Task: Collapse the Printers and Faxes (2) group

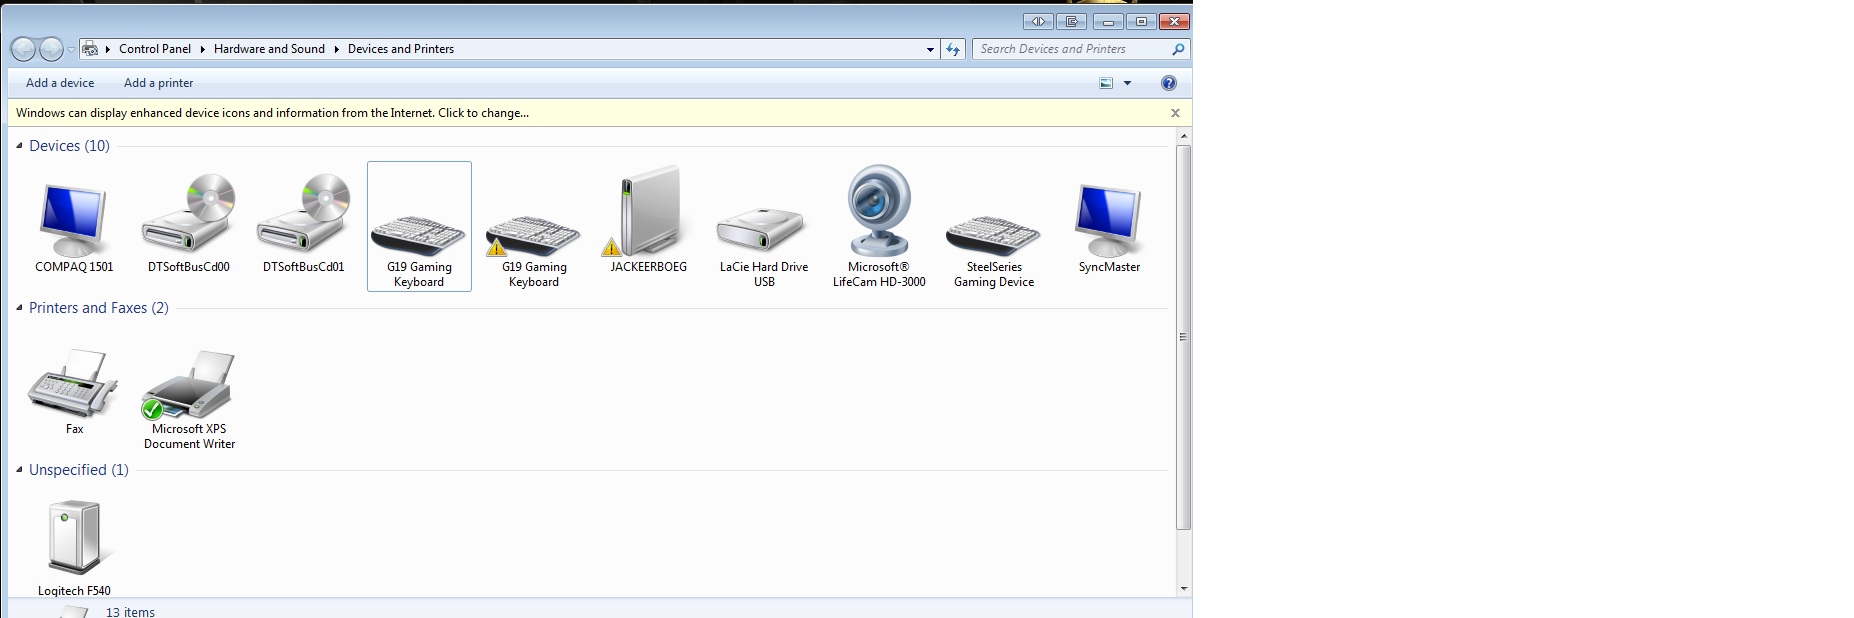Action: point(19,308)
